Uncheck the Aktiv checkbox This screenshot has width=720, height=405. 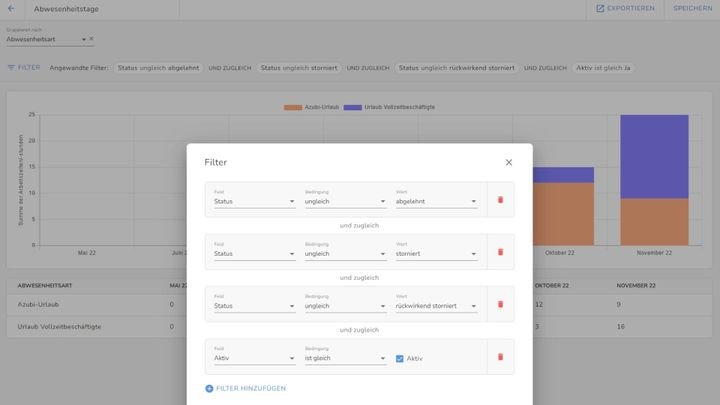pos(400,358)
